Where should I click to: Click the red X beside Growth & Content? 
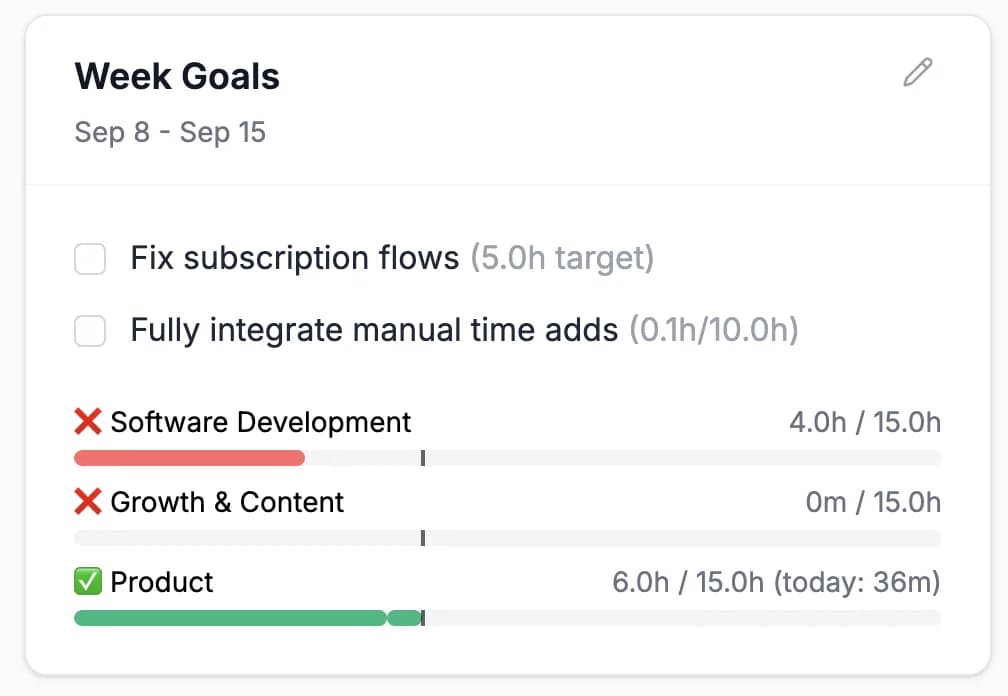(x=88, y=501)
